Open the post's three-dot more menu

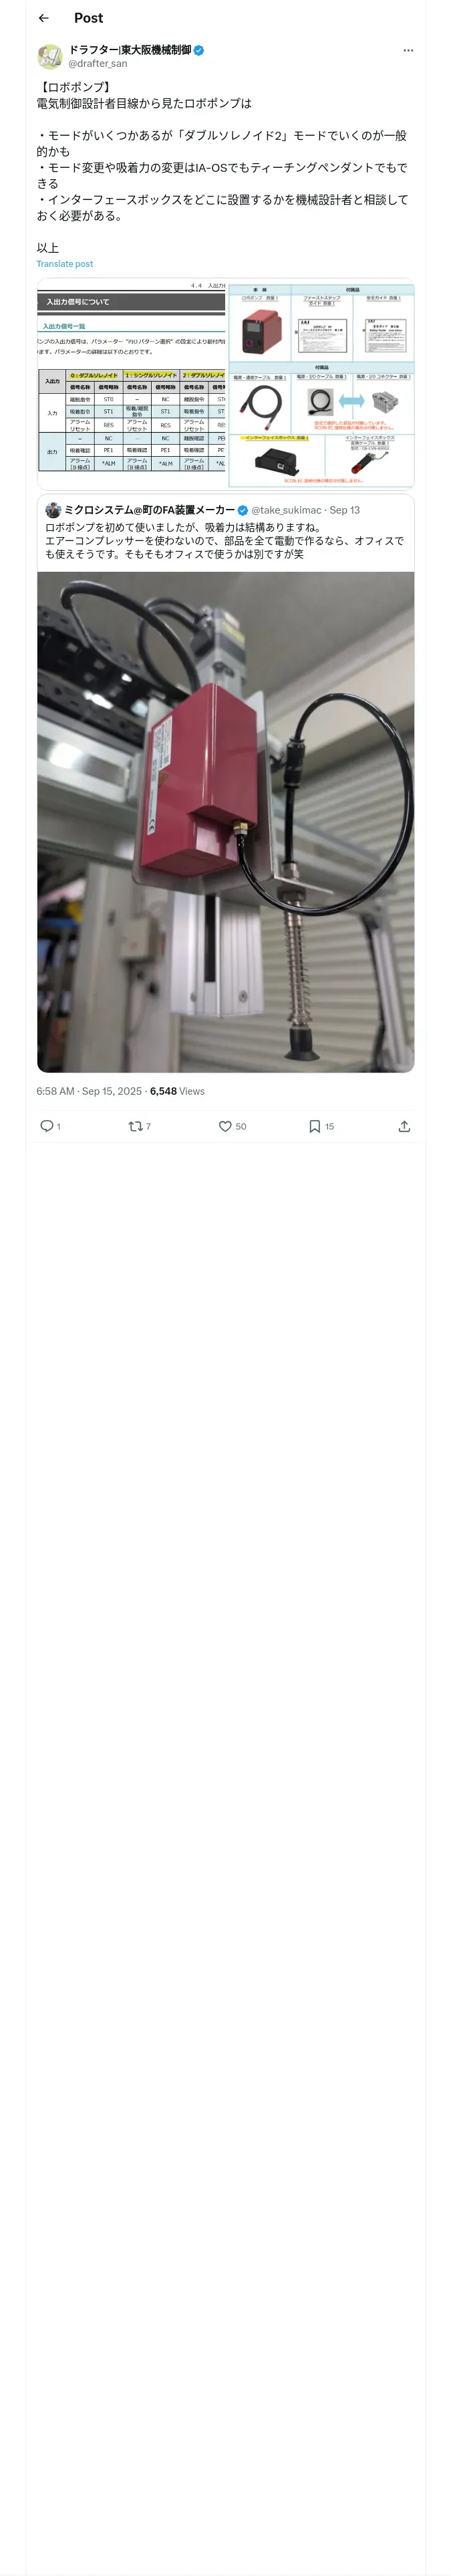tap(408, 50)
